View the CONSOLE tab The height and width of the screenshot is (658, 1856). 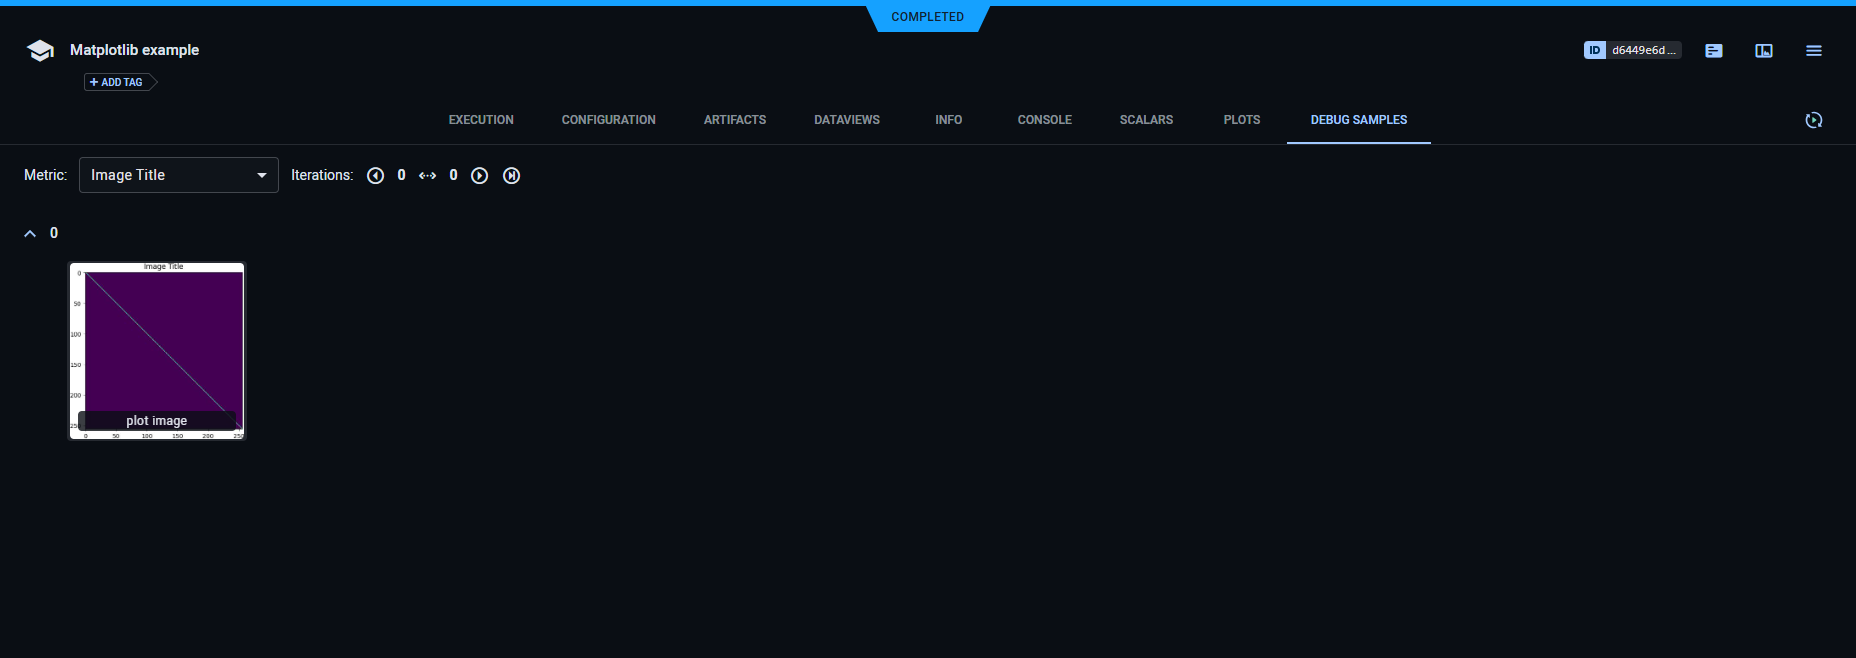[x=1044, y=120]
